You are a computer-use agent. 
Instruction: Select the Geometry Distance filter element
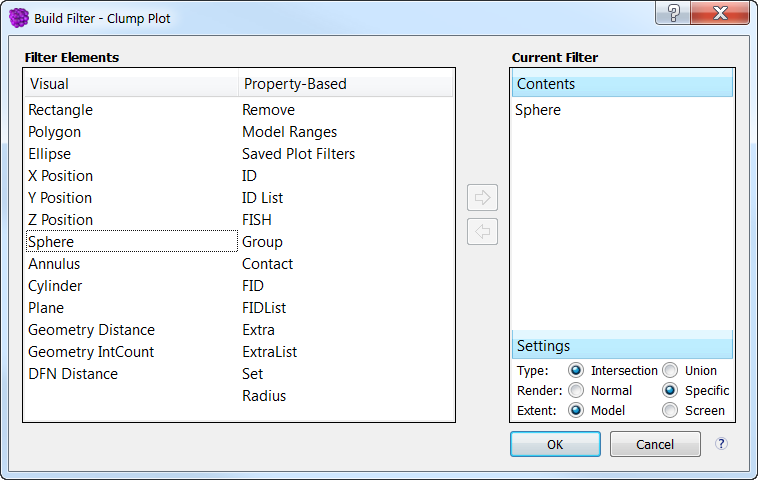pyautogui.click(x=91, y=330)
